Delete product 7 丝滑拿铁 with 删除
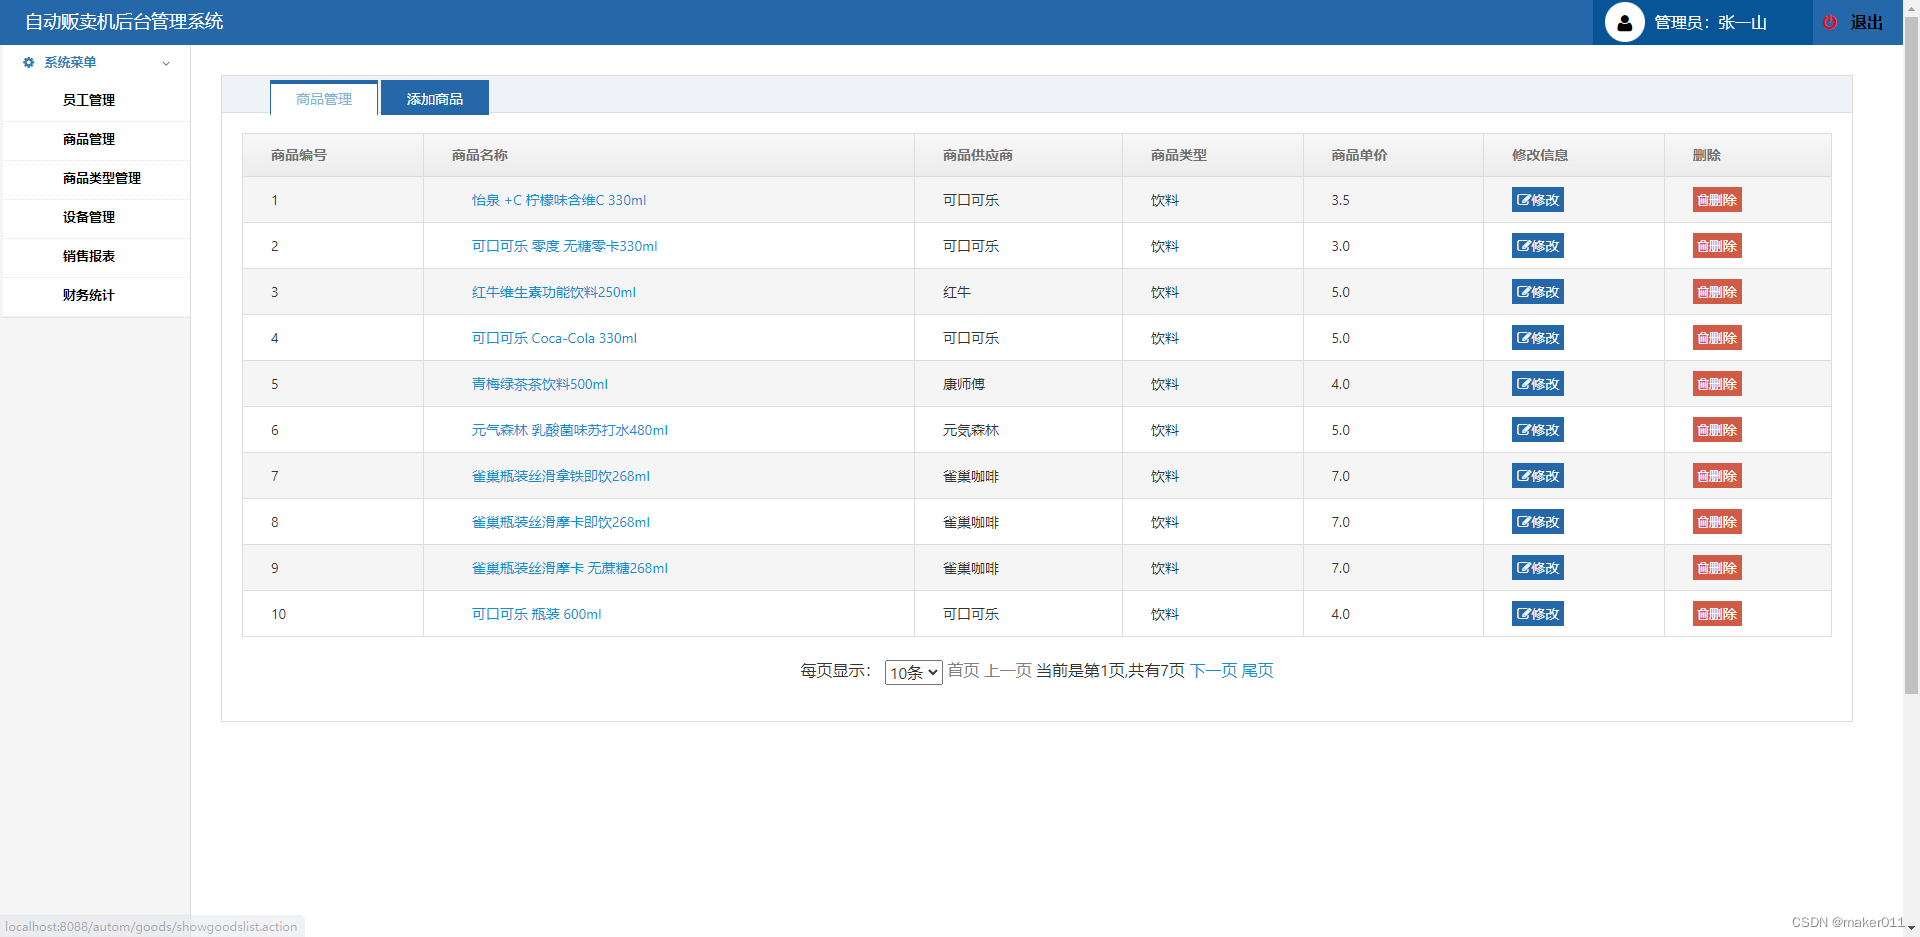Viewport: 1920px width, 937px height. (1717, 476)
